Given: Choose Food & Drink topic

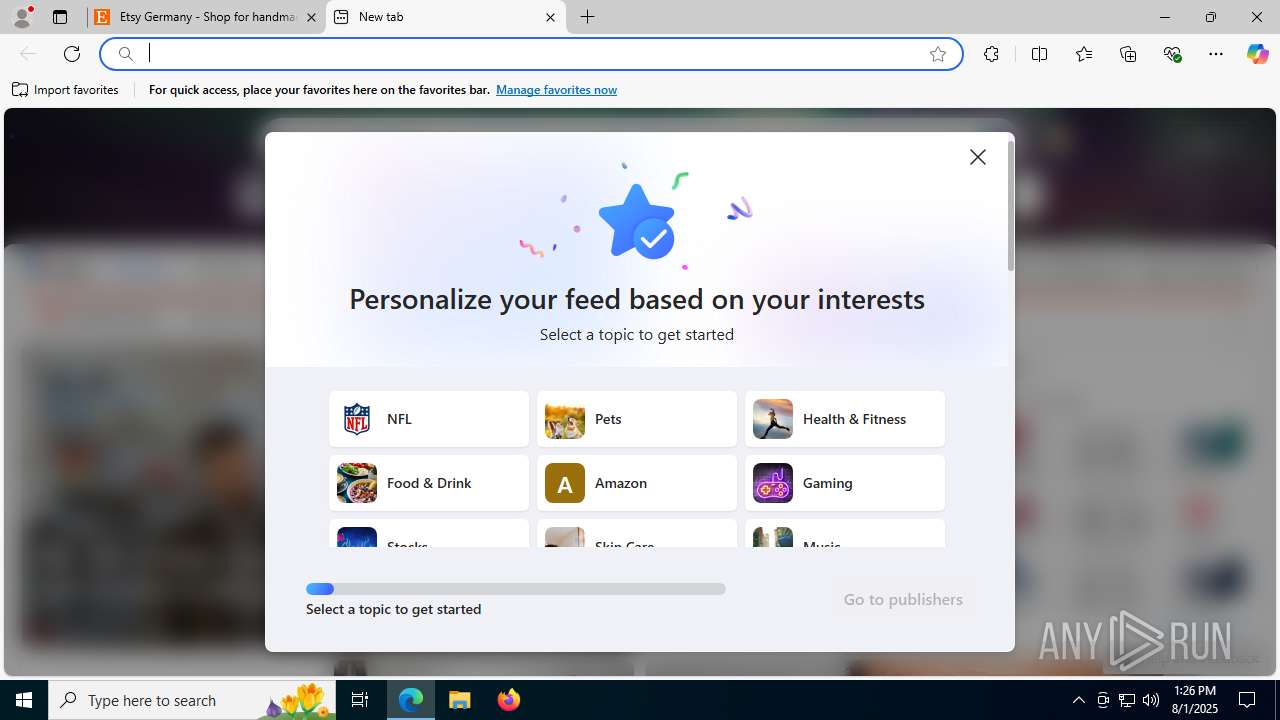Looking at the screenshot, I should click(429, 483).
